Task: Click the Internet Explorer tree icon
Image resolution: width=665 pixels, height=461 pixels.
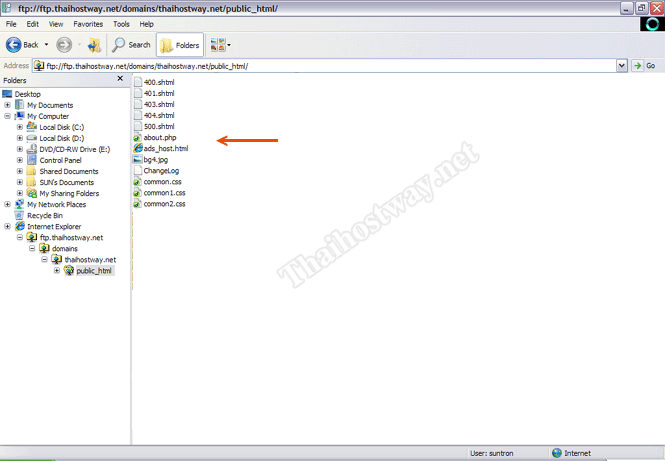Action: pos(20,226)
